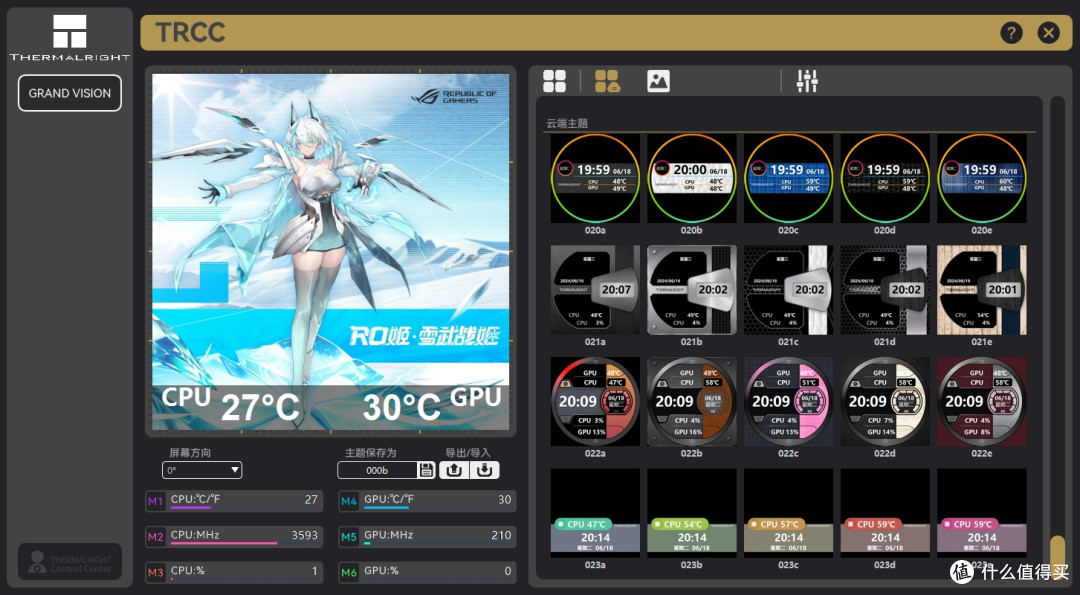The image size is (1080, 595).
Task: Select theme thumbnail 023a
Action: point(595,513)
